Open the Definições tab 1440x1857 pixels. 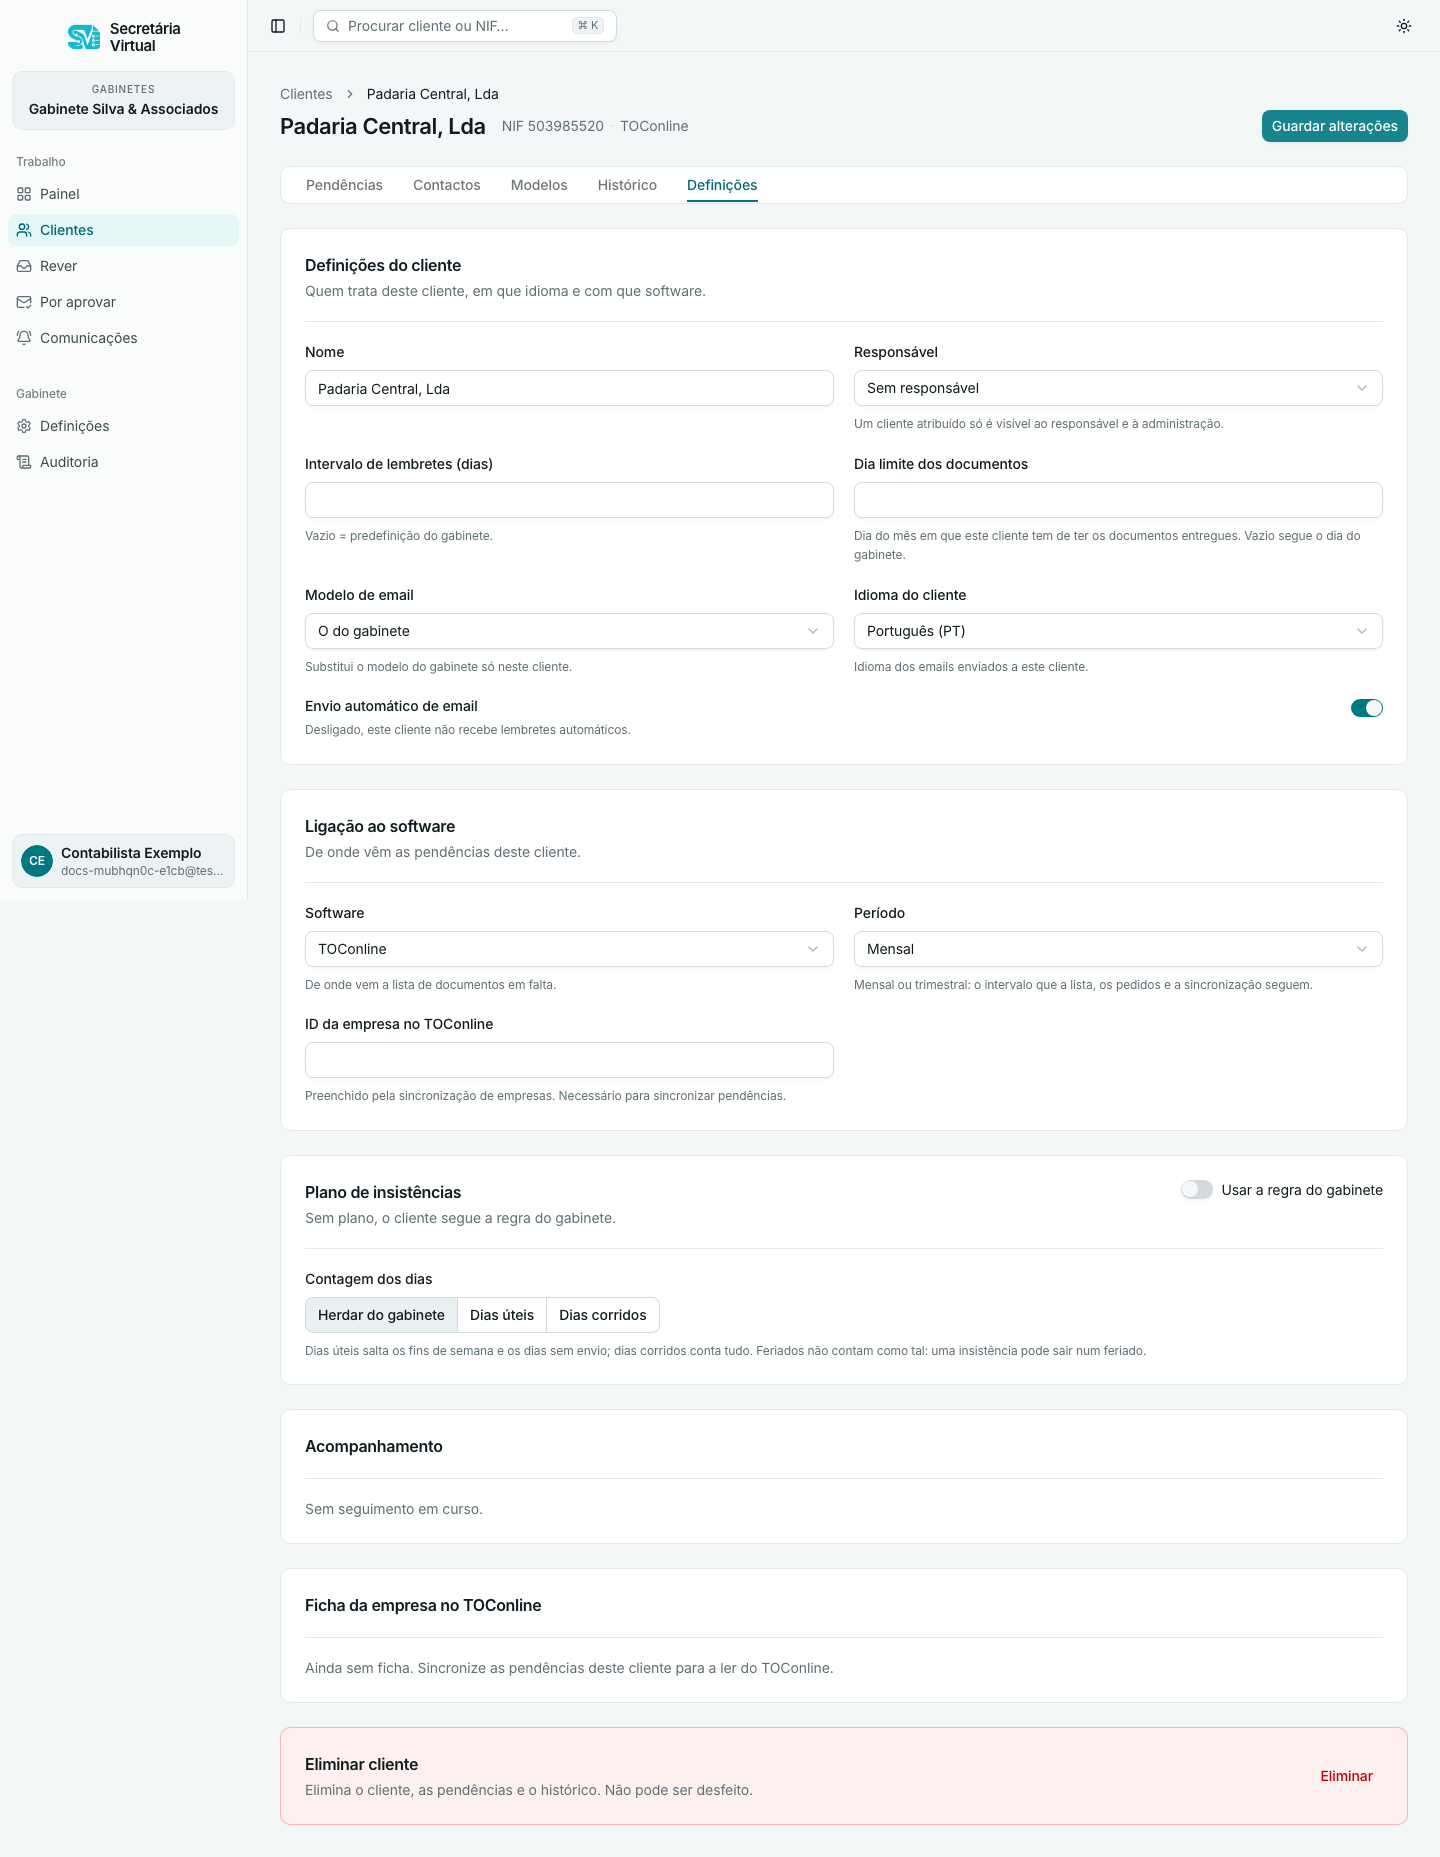tap(722, 185)
